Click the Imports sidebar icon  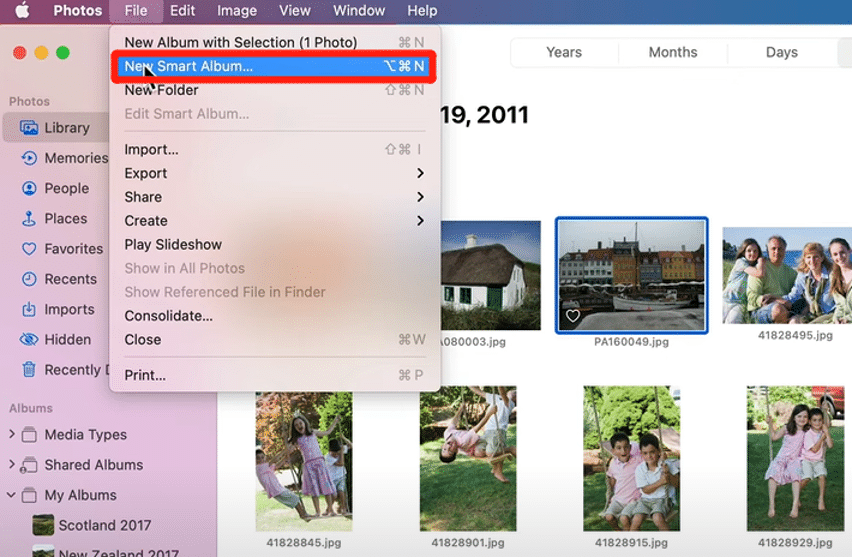29,309
